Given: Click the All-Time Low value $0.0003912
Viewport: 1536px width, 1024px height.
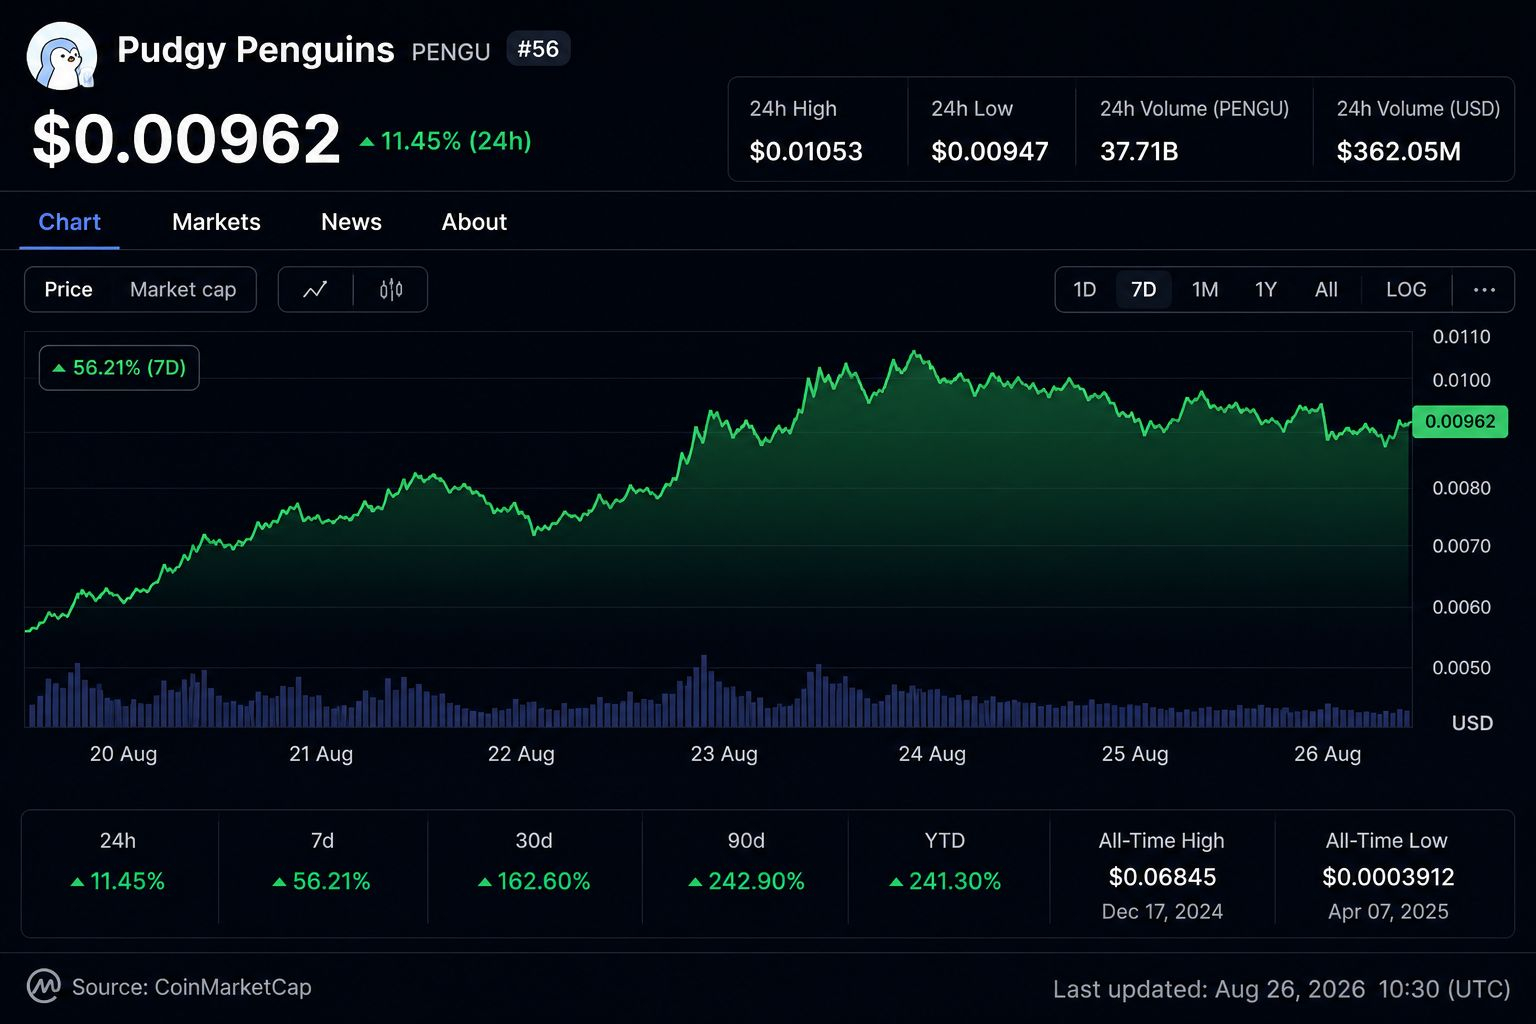Looking at the screenshot, I should pyautogui.click(x=1388, y=877).
